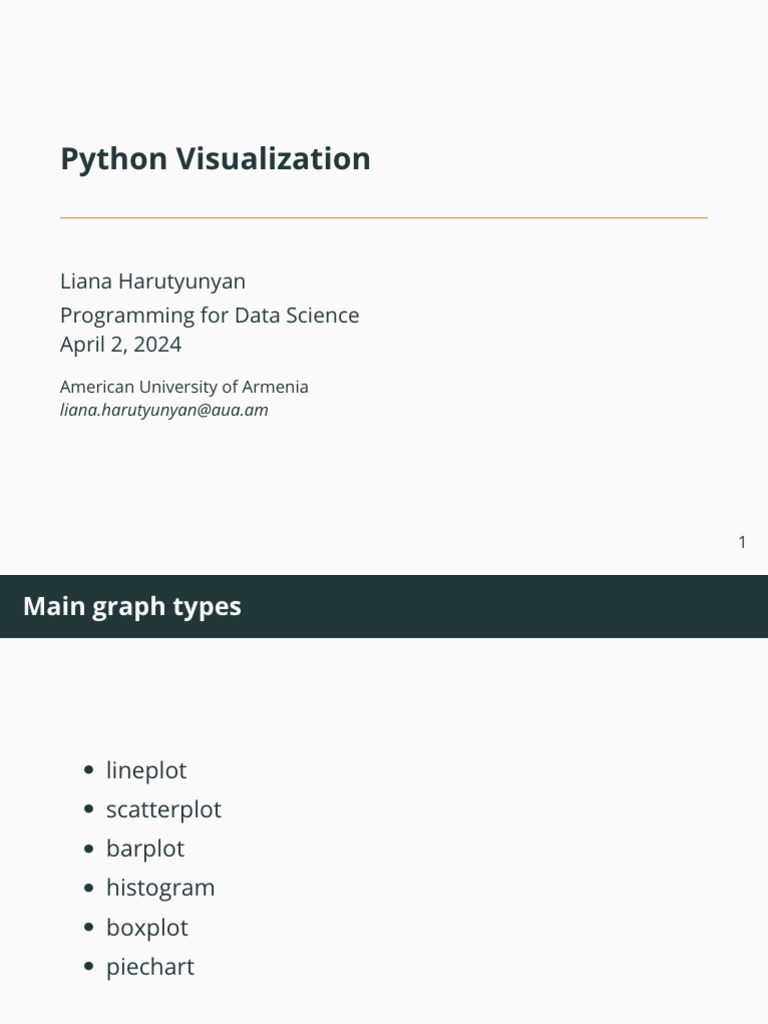Click "American University of Armenia" text
The height and width of the screenshot is (1024, 768).
click(x=184, y=387)
